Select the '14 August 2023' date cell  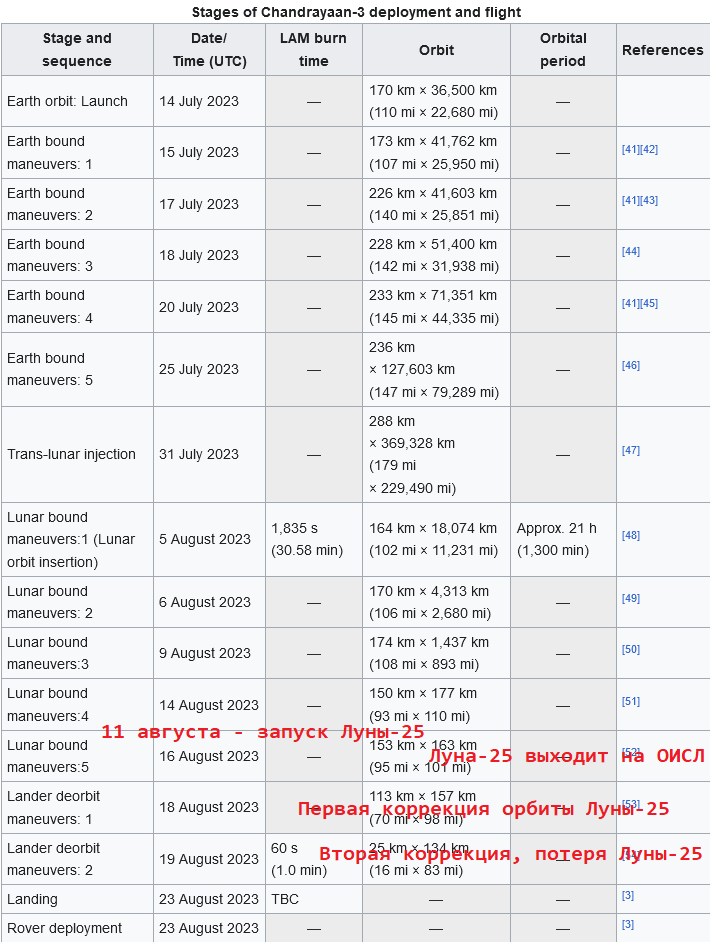coord(210,705)
